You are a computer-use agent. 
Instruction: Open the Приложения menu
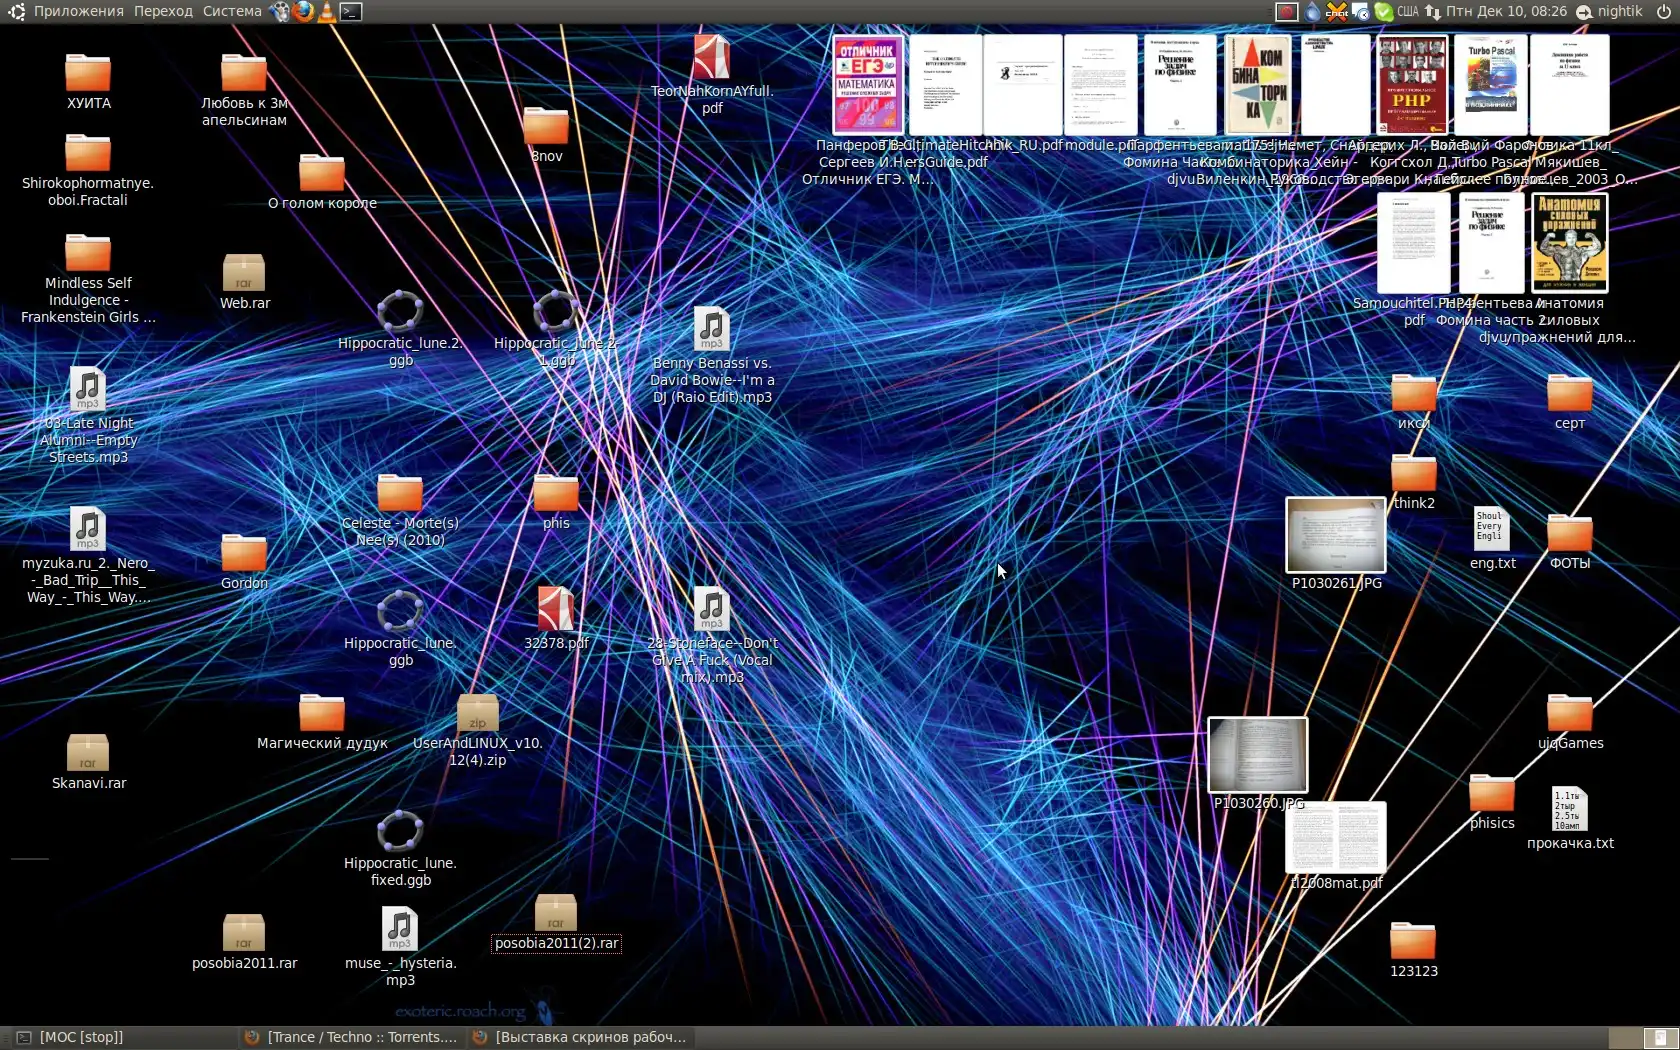coord(78,12)
